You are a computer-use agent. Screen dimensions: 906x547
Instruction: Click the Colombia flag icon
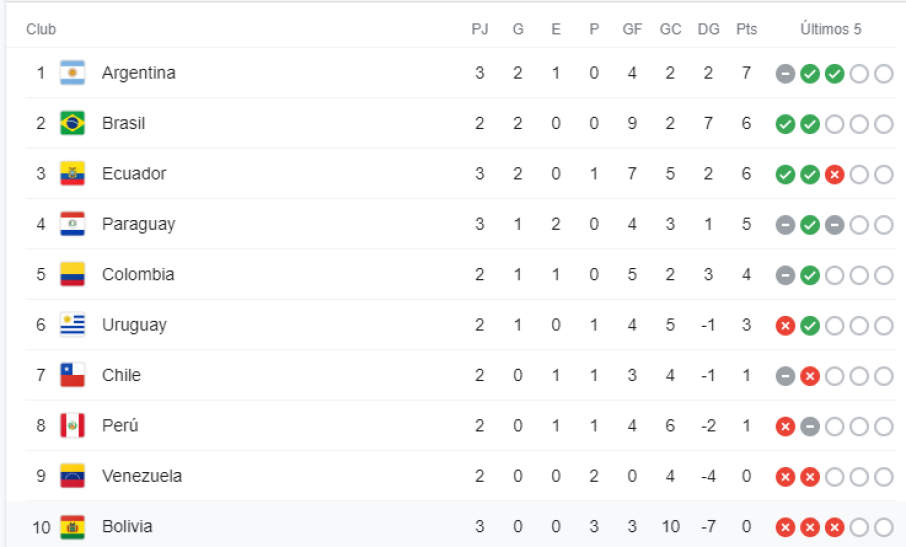[x=72, y=275]
